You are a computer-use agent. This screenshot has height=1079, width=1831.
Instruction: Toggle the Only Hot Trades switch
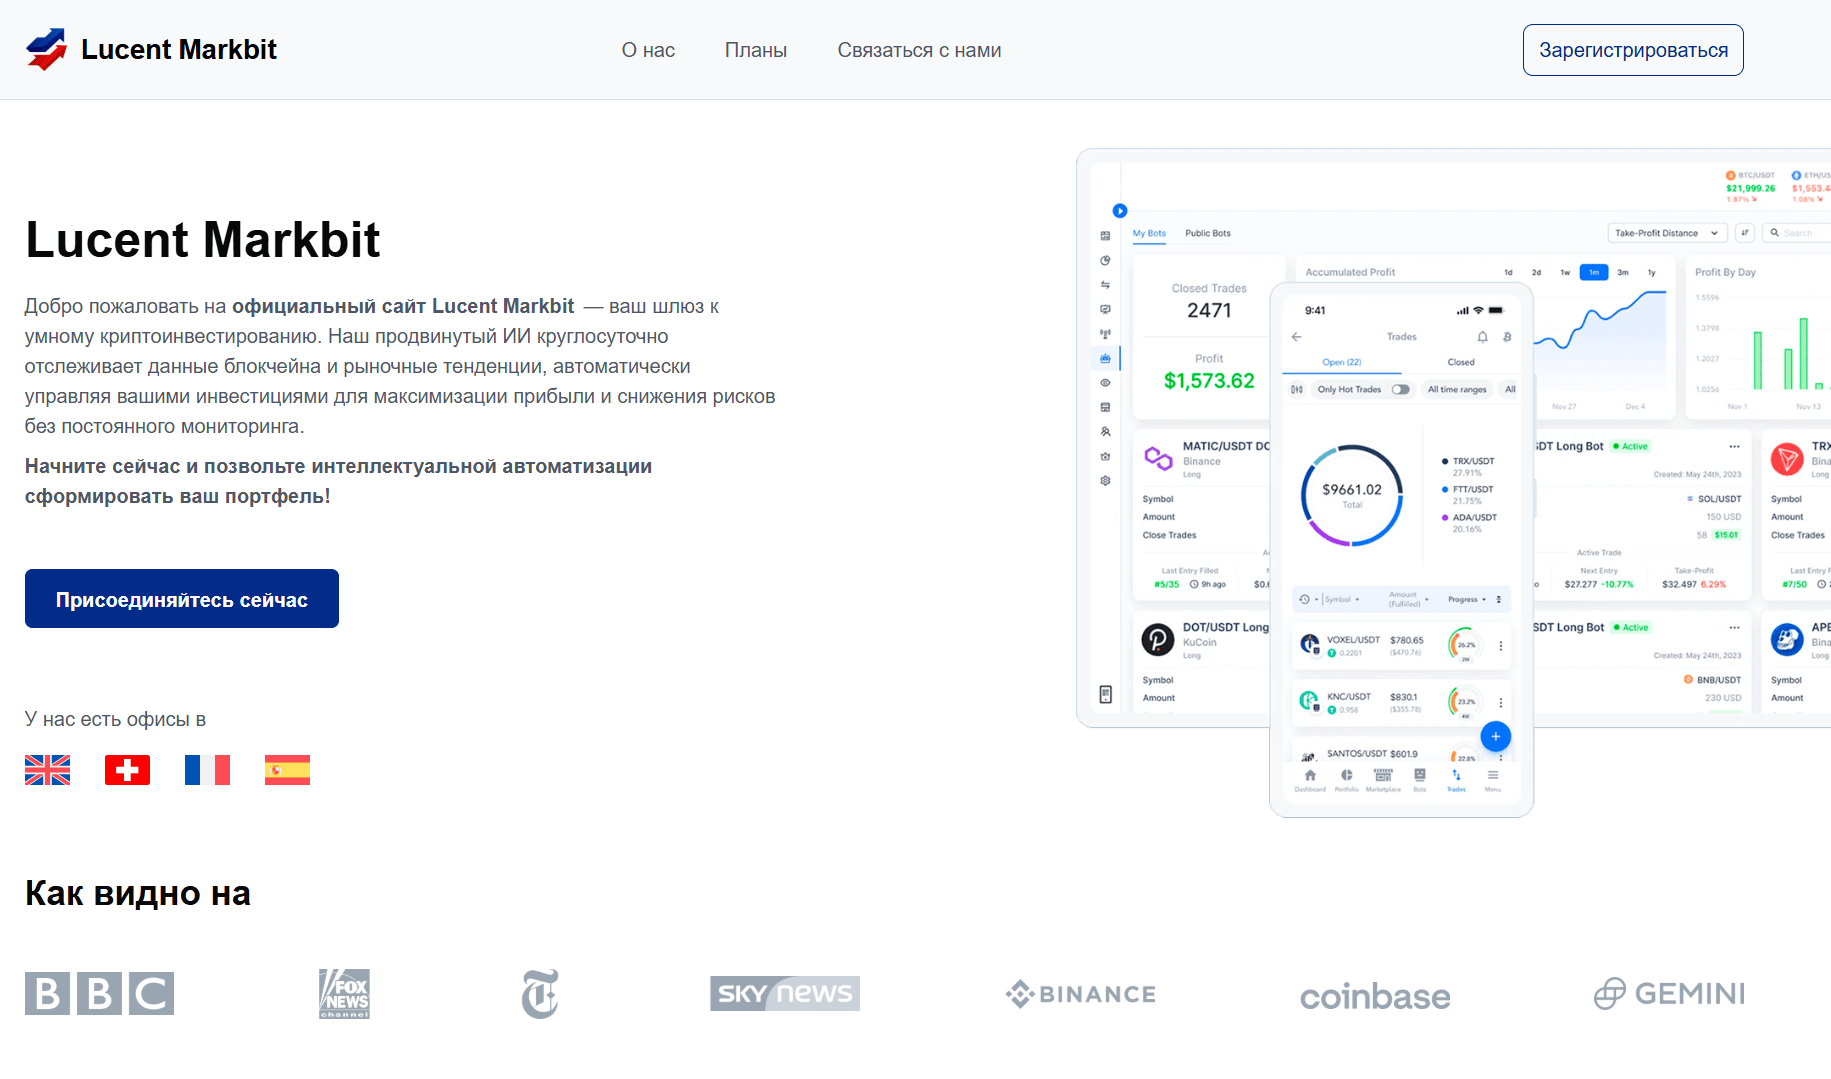[x=1401, y=390]
